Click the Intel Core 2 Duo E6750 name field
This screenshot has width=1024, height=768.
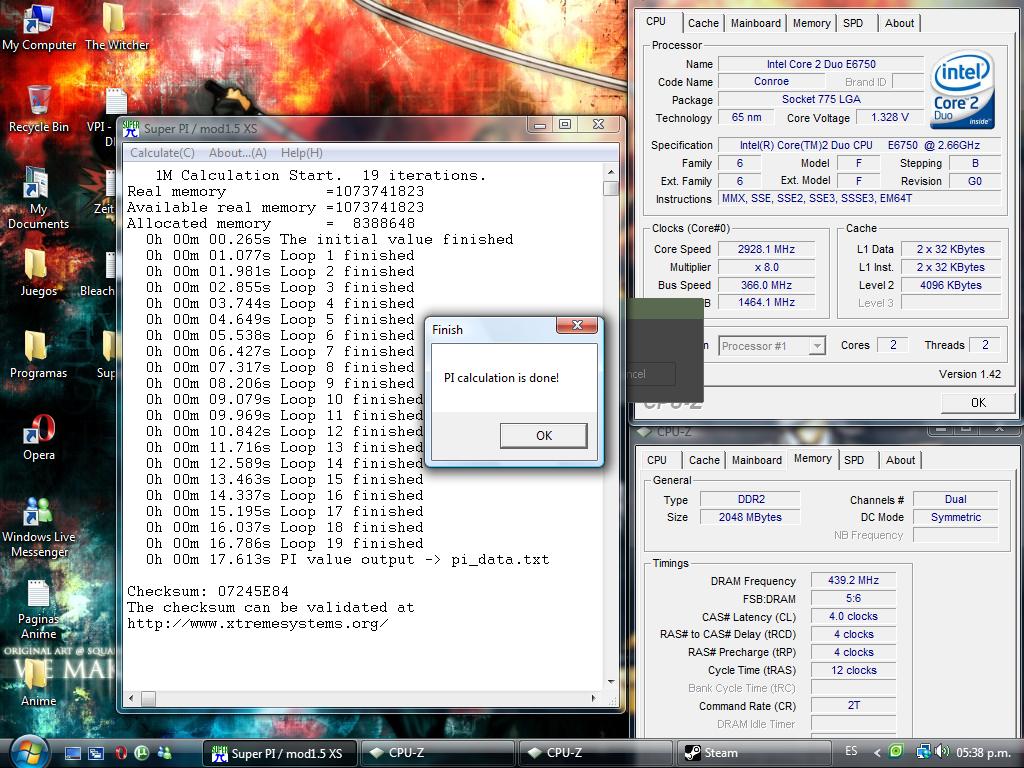pos(821,64)
